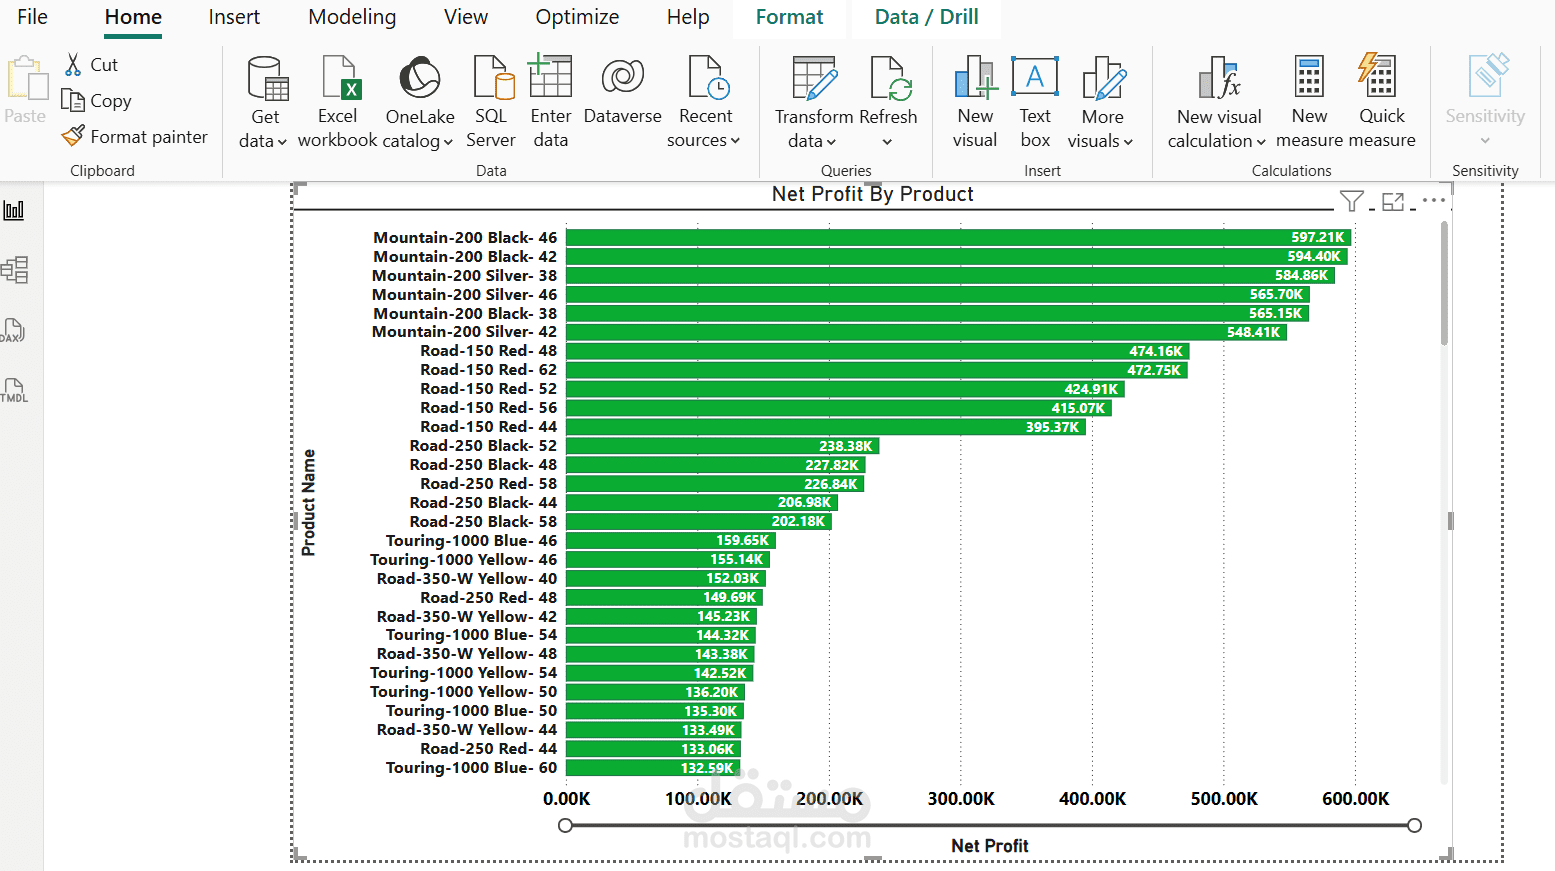This screenshot has width=1555, height=871.
Task: Expand the OneLake catalog dropdown
Action: coord(448,142)
